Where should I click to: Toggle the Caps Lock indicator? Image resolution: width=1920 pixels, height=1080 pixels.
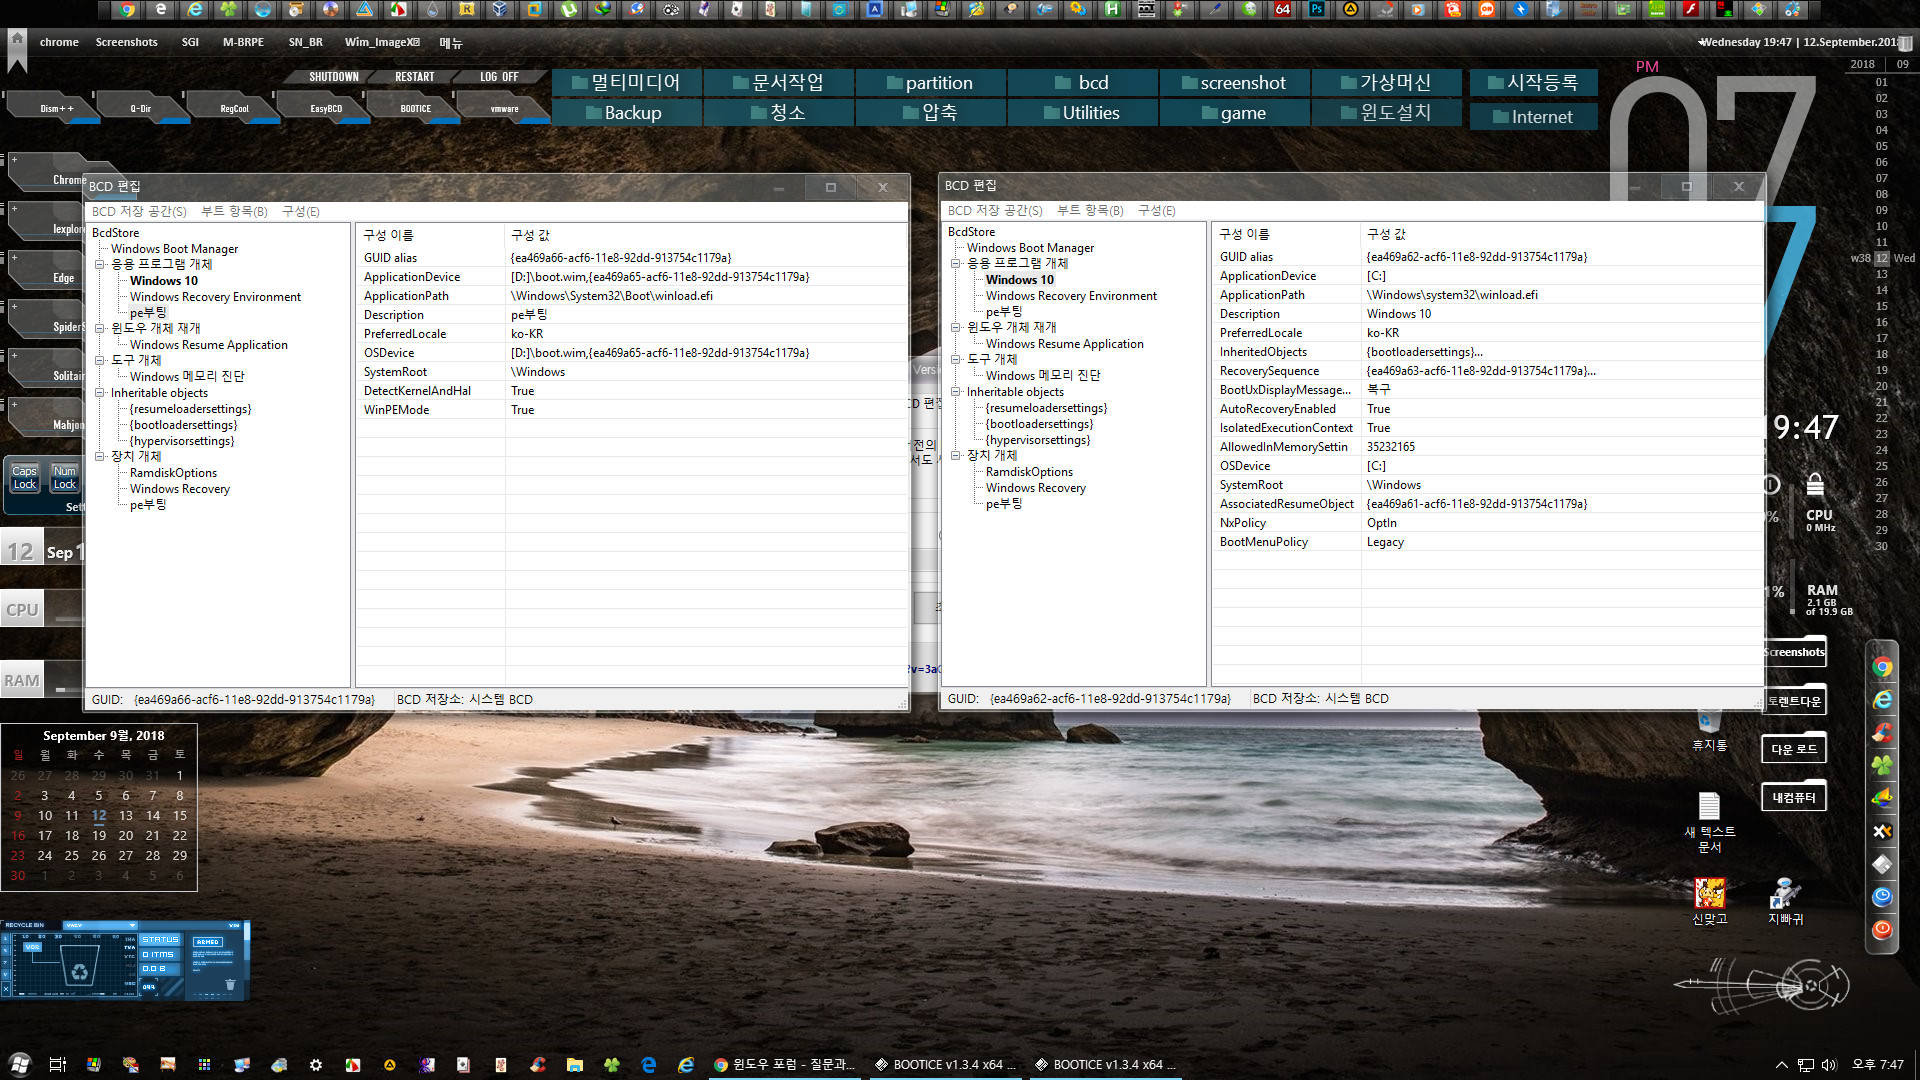24,478
